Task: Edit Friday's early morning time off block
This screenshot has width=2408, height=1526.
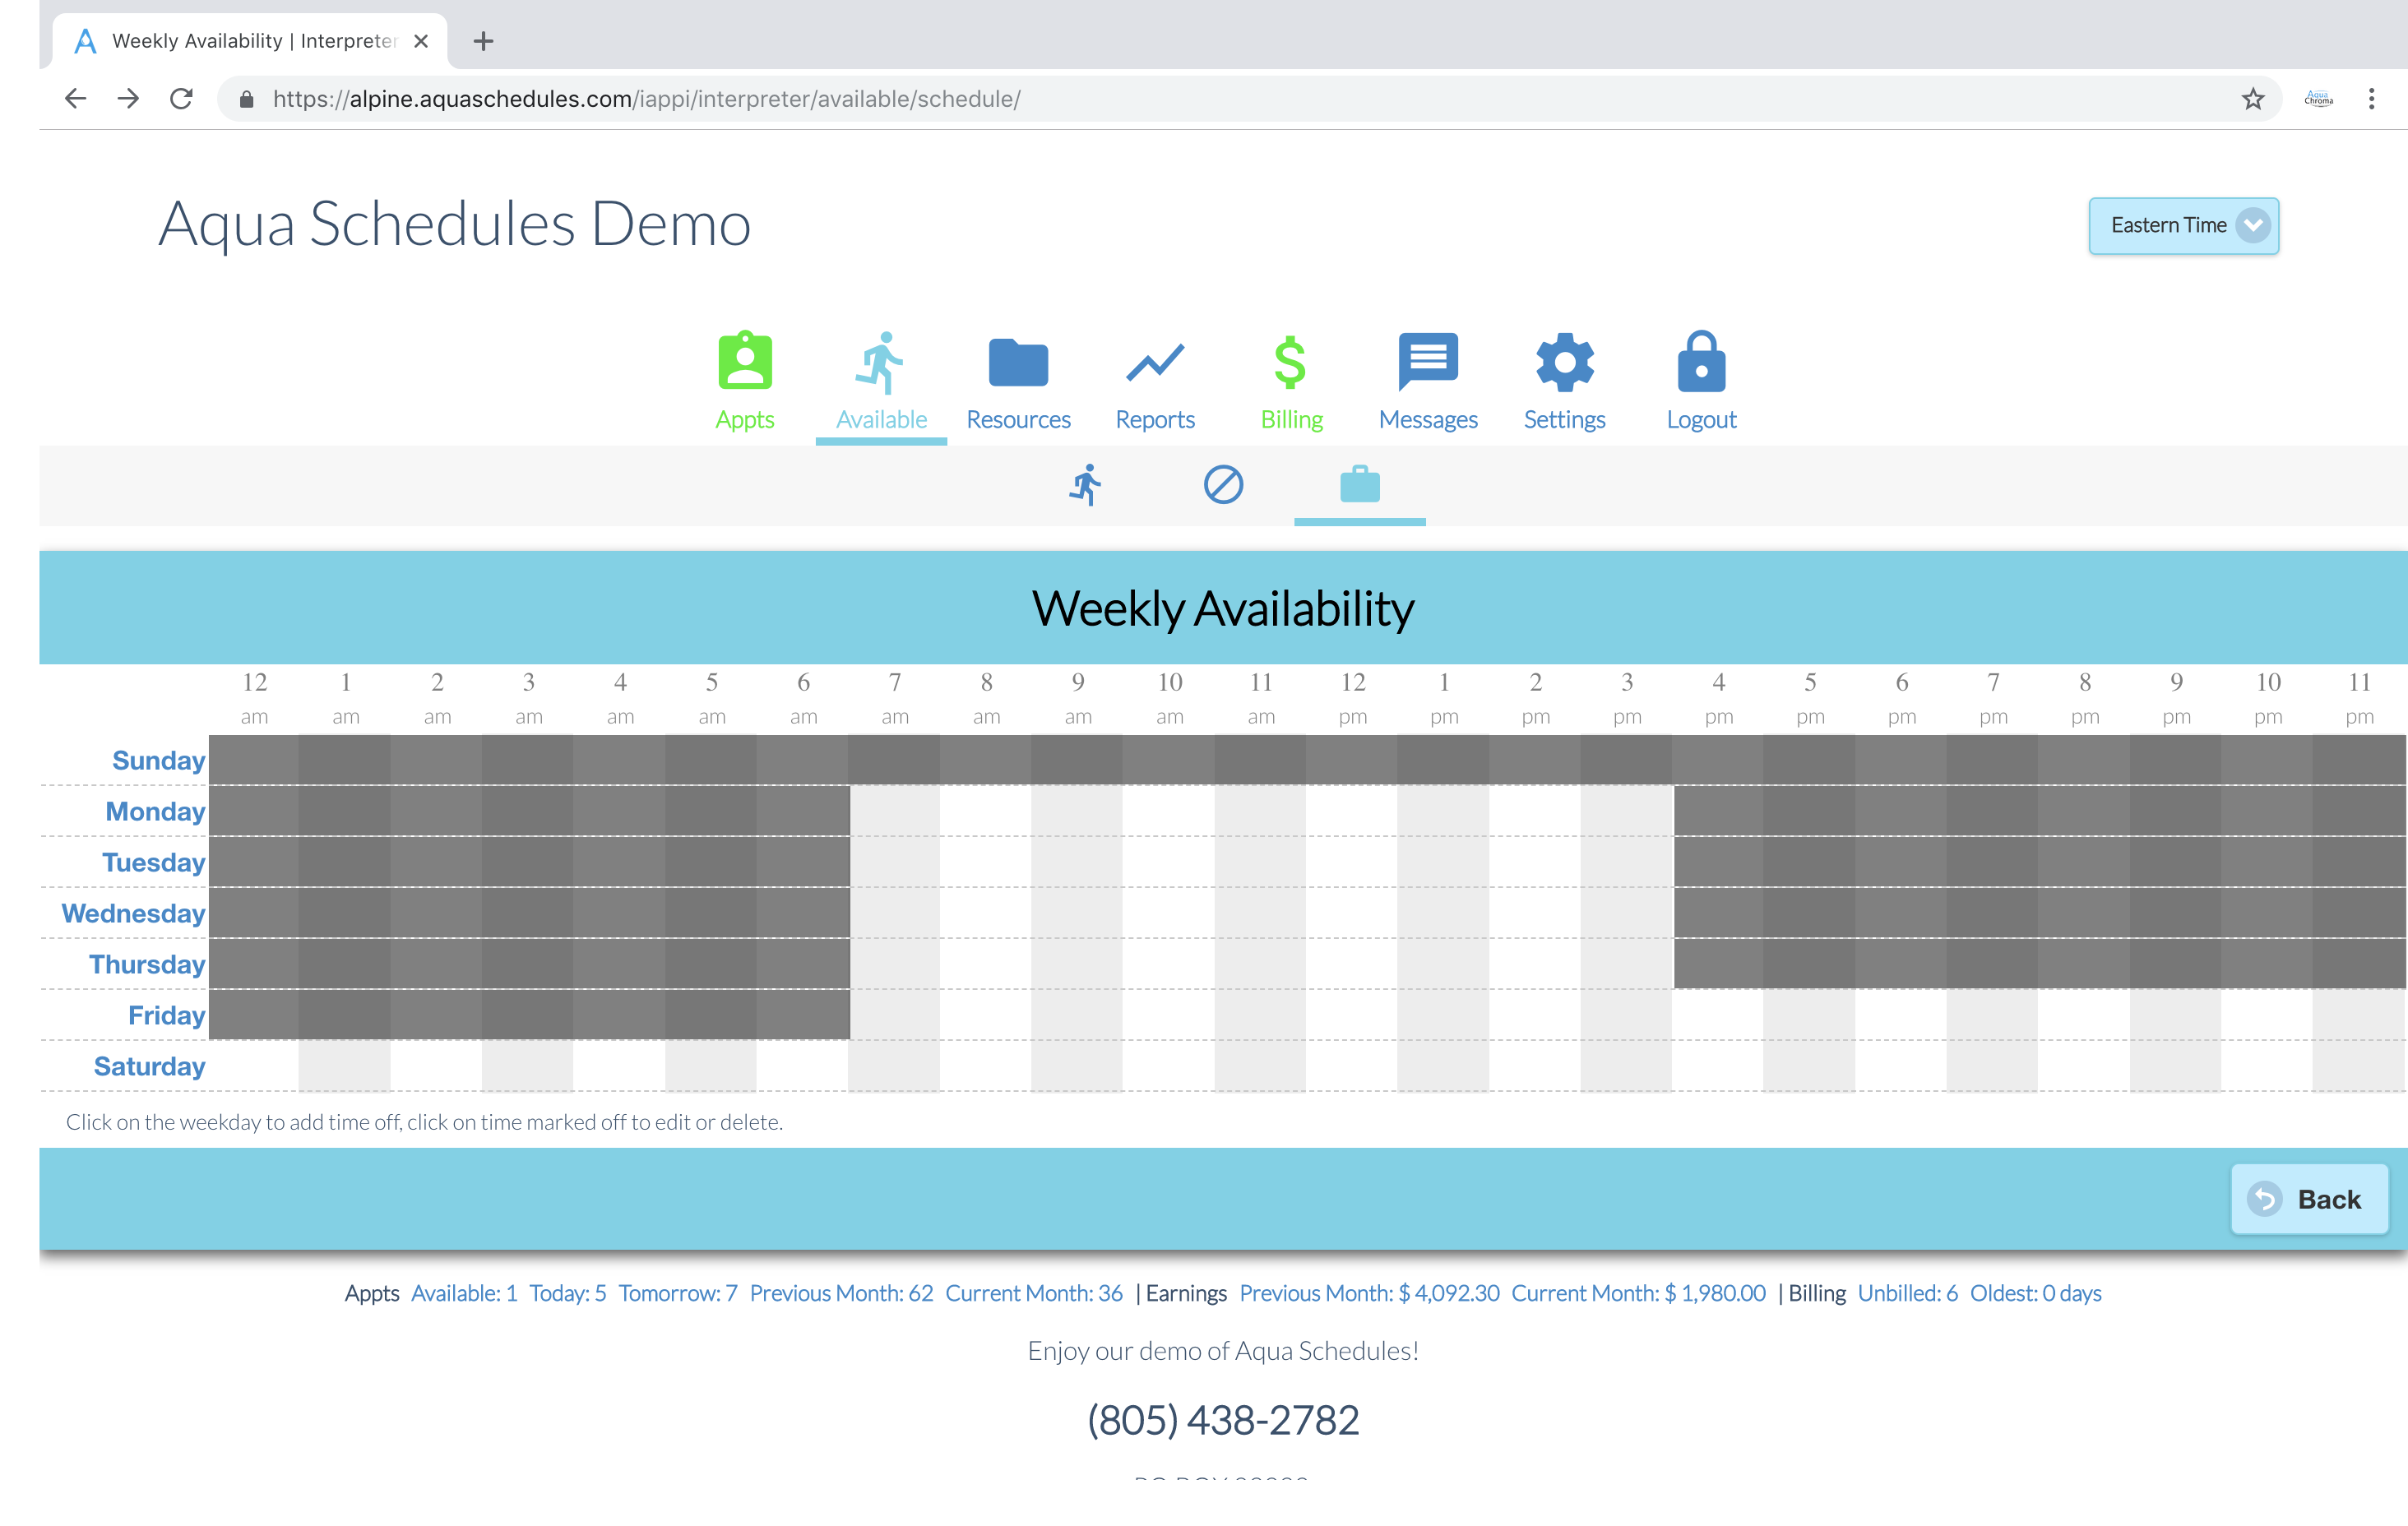Action: (529, 1015)
